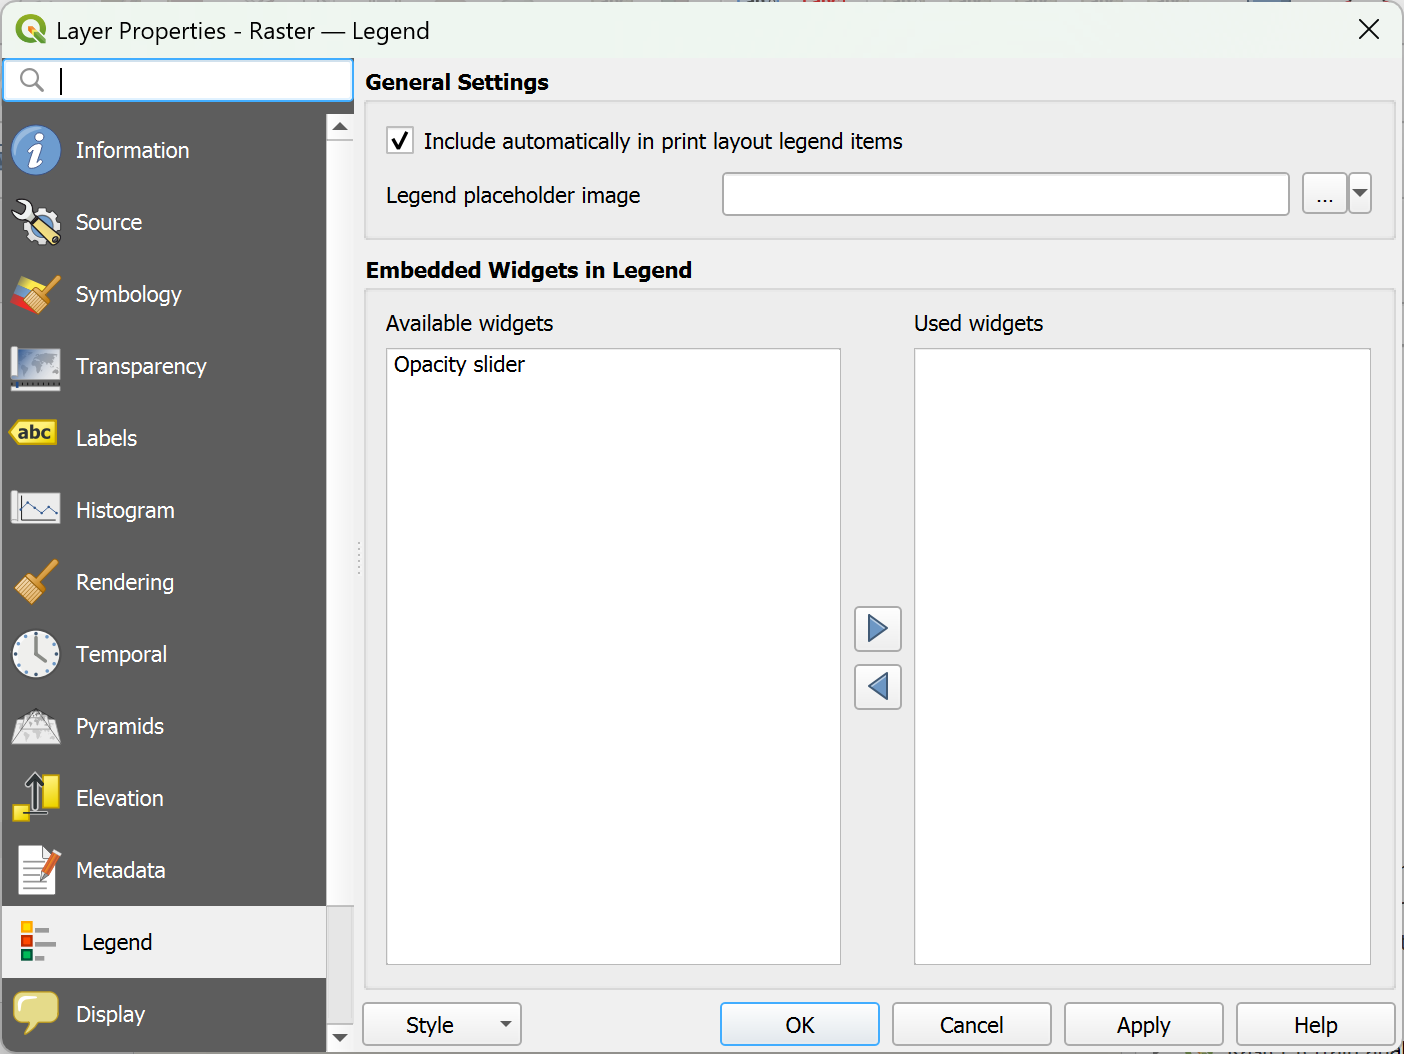Image resolution: width=1404 pixels, height=1054 pixels.
Task: Open the Histogram chart icon
Action: (x=36, y=510)
